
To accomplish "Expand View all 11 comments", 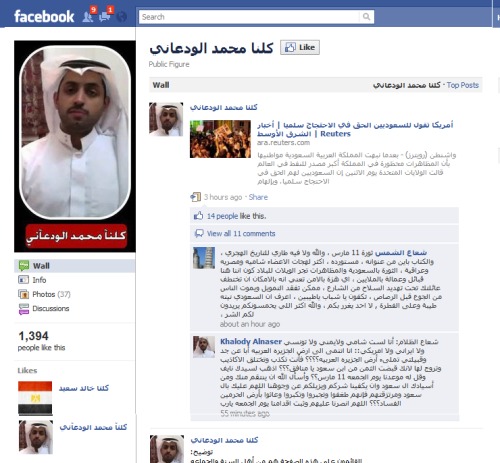I will 241,233.
